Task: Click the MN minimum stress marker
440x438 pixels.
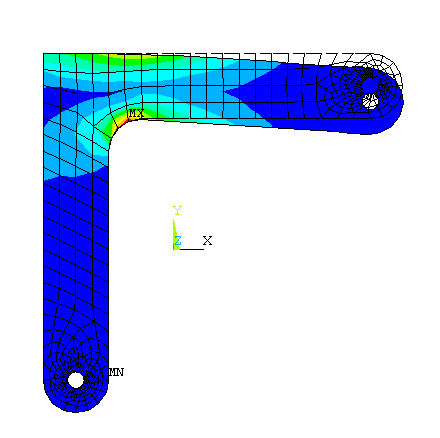Action: pyautogui.click(x=116, y=372)
